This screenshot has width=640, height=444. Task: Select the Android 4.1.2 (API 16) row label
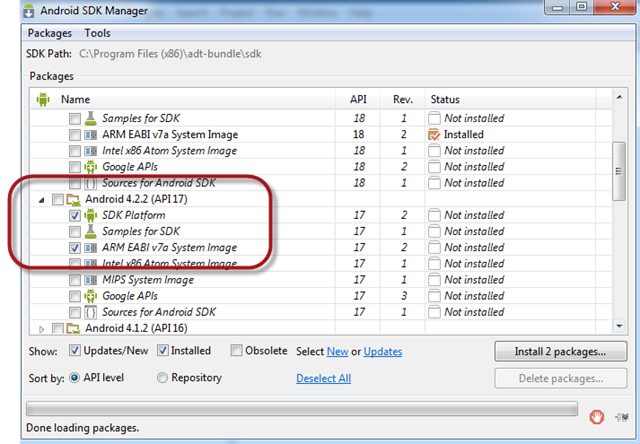(136, 329)
